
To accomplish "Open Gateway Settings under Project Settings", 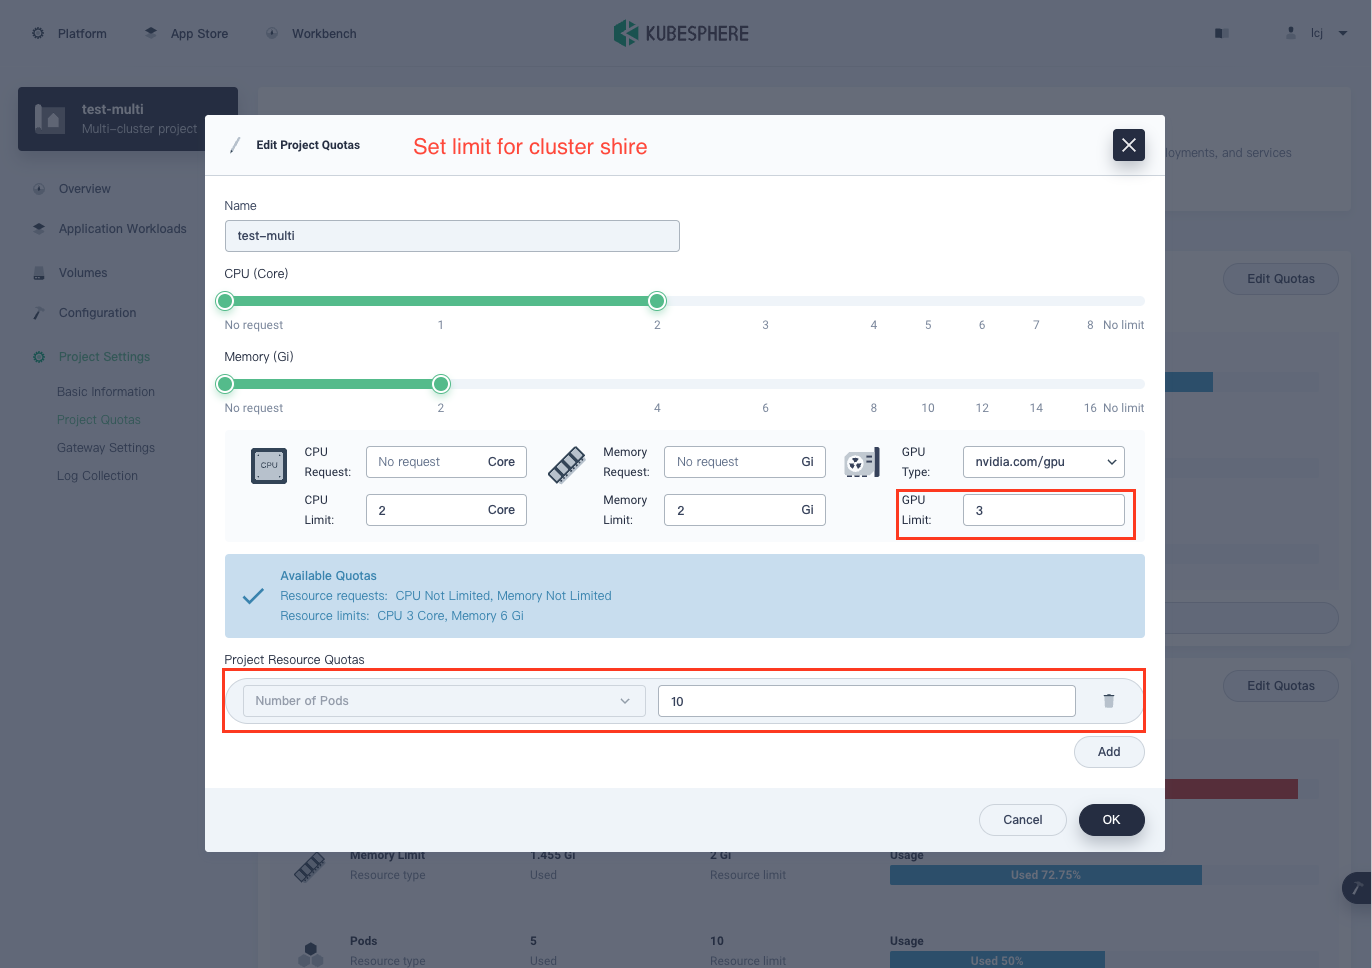I will (105, 447).
